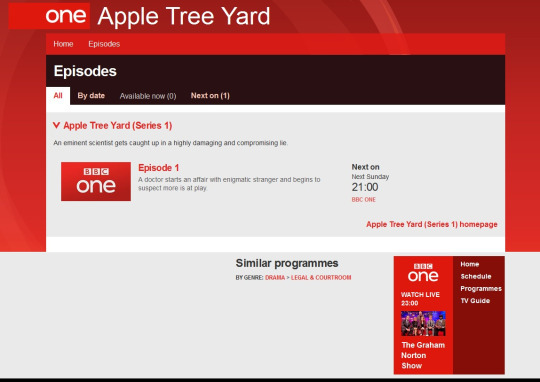Open the Episode 1 link
Image resolution: width=540 pixels, height=382 pixels.
click(158, 168)
